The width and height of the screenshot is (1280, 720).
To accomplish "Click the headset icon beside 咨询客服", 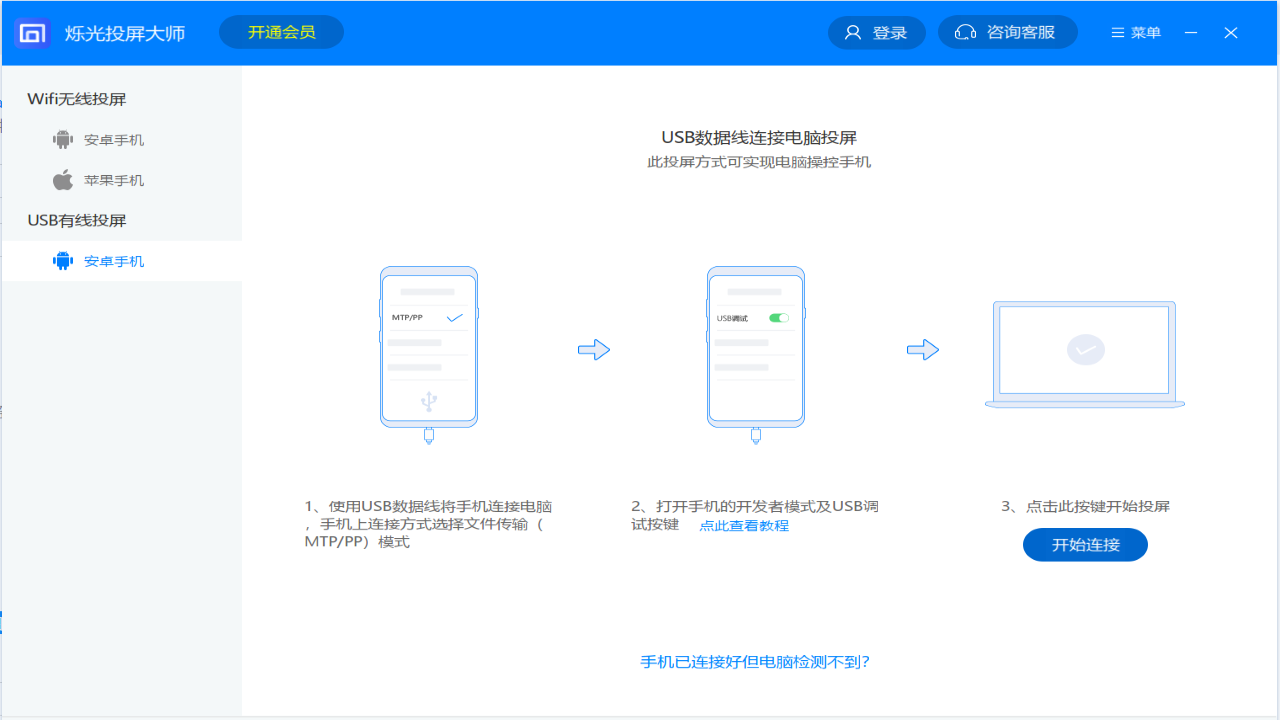I will [965, 33].
